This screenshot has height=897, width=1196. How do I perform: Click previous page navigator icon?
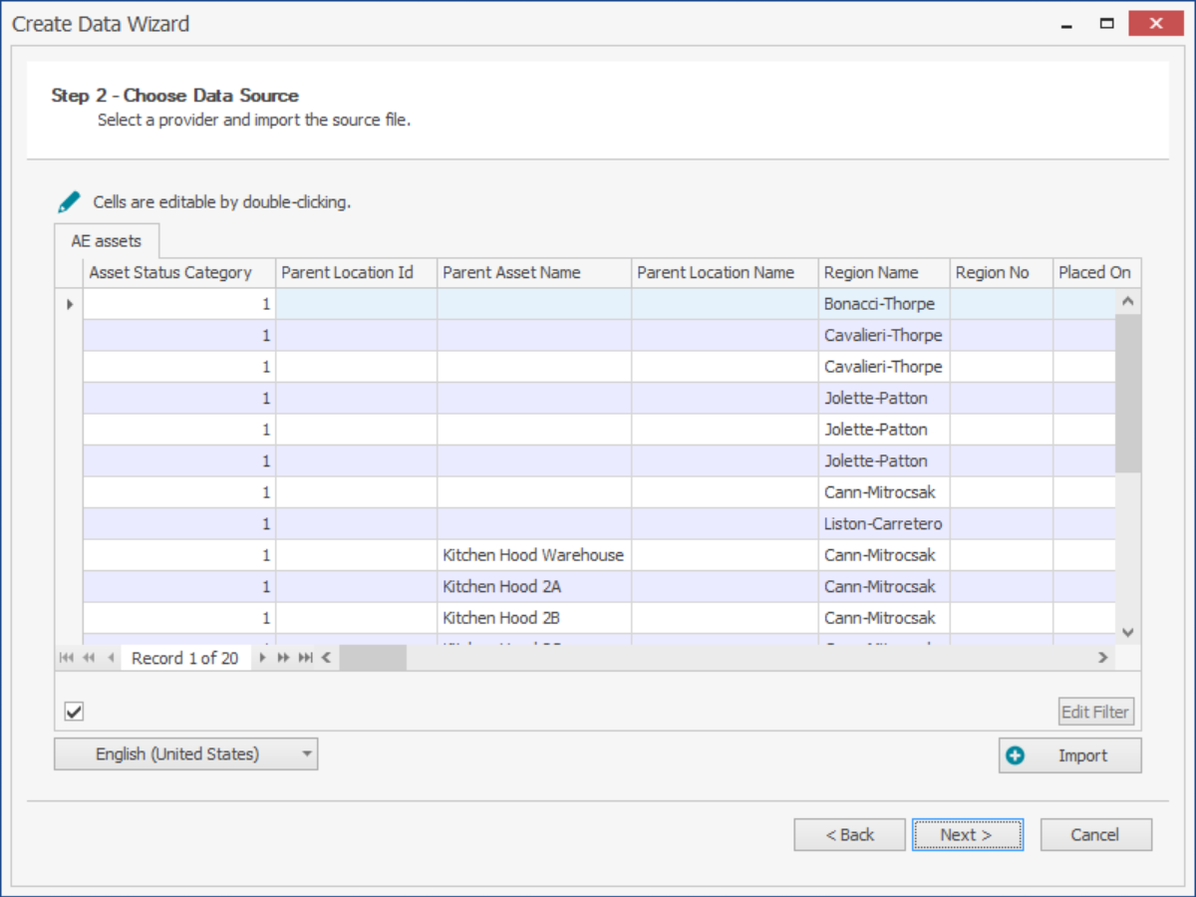point(88,658)
